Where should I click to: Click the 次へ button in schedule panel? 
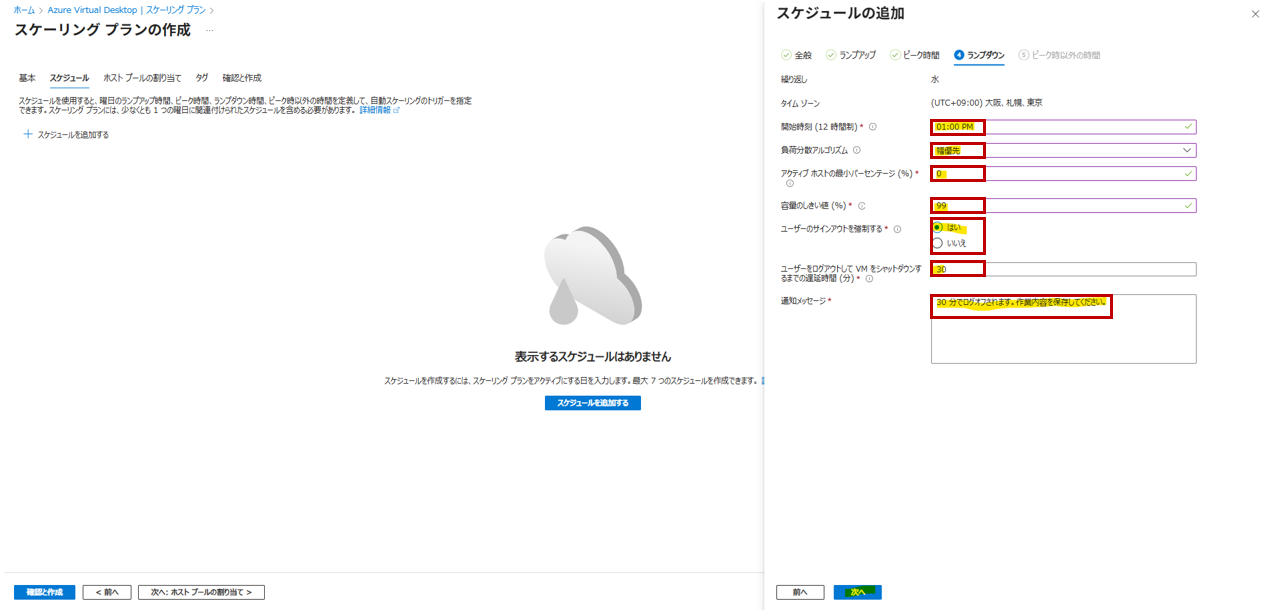pos(857,592)
